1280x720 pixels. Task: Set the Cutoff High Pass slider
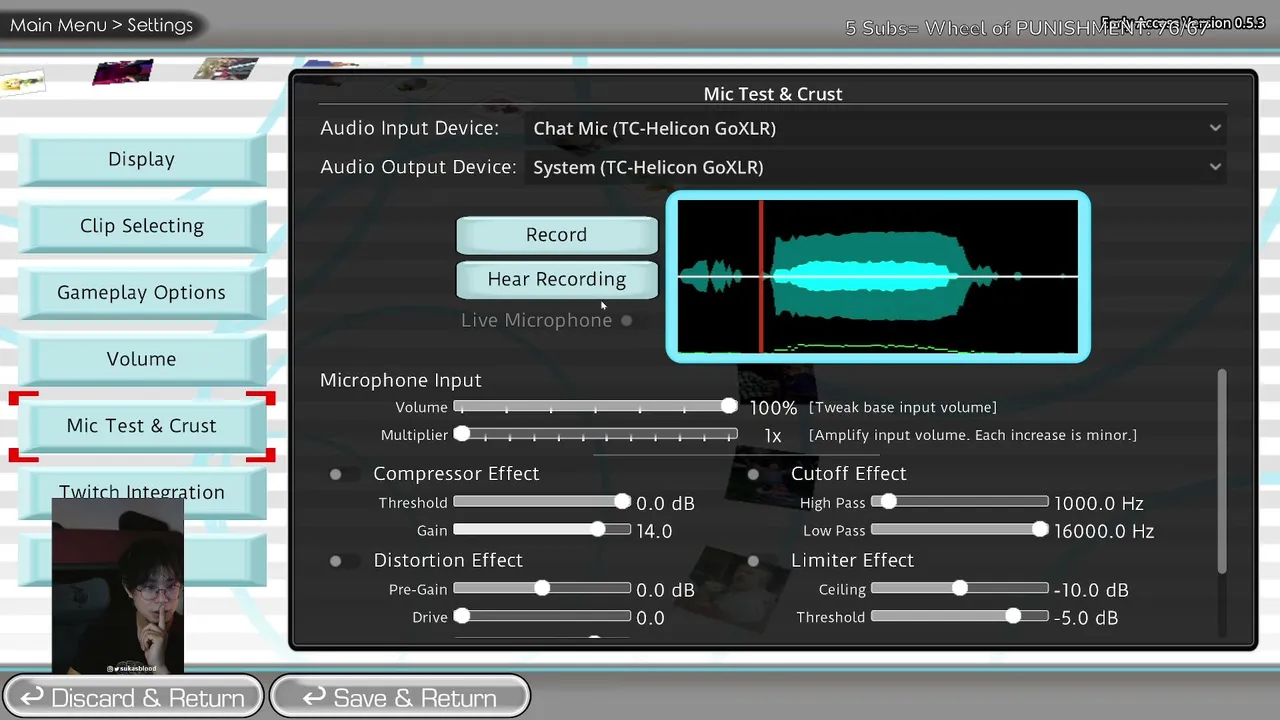(960, 502)
